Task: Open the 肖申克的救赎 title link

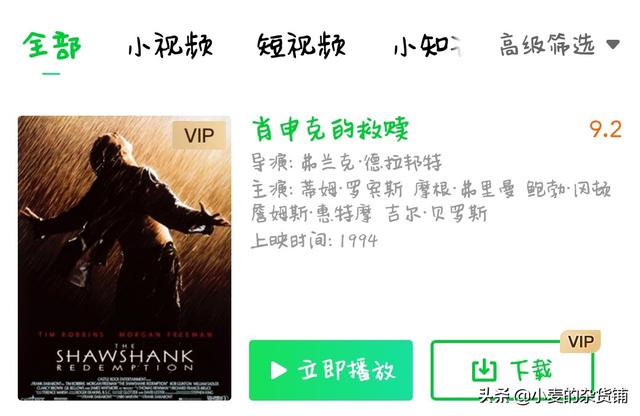Action: coord(330,129)
